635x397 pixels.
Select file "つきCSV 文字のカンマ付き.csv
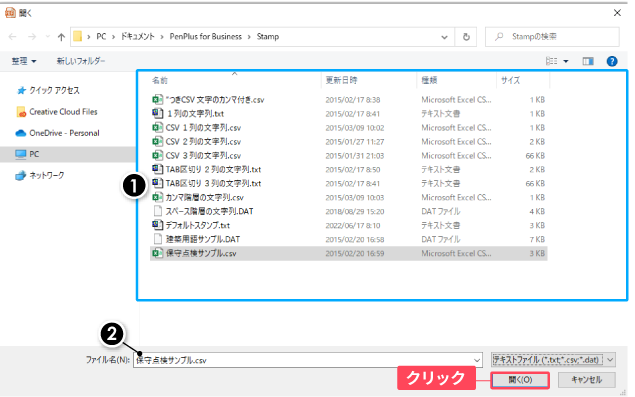tap(215, 100)
